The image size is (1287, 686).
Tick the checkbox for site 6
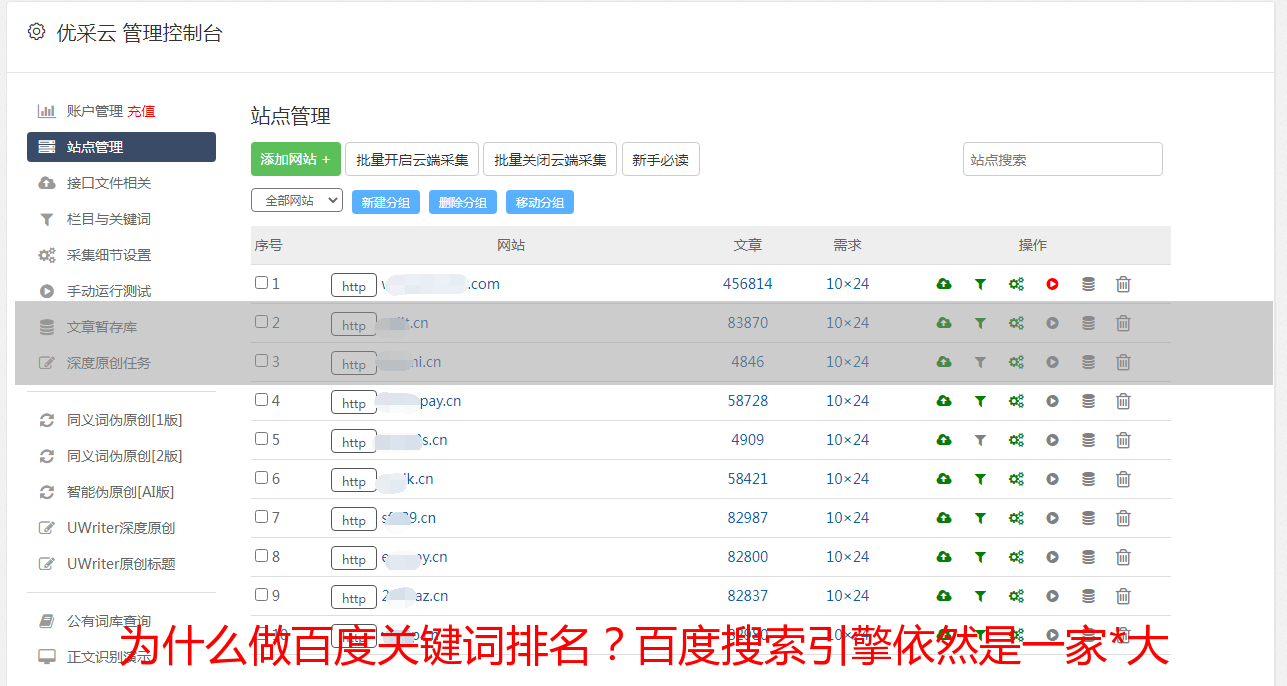(x=261, y=478)
